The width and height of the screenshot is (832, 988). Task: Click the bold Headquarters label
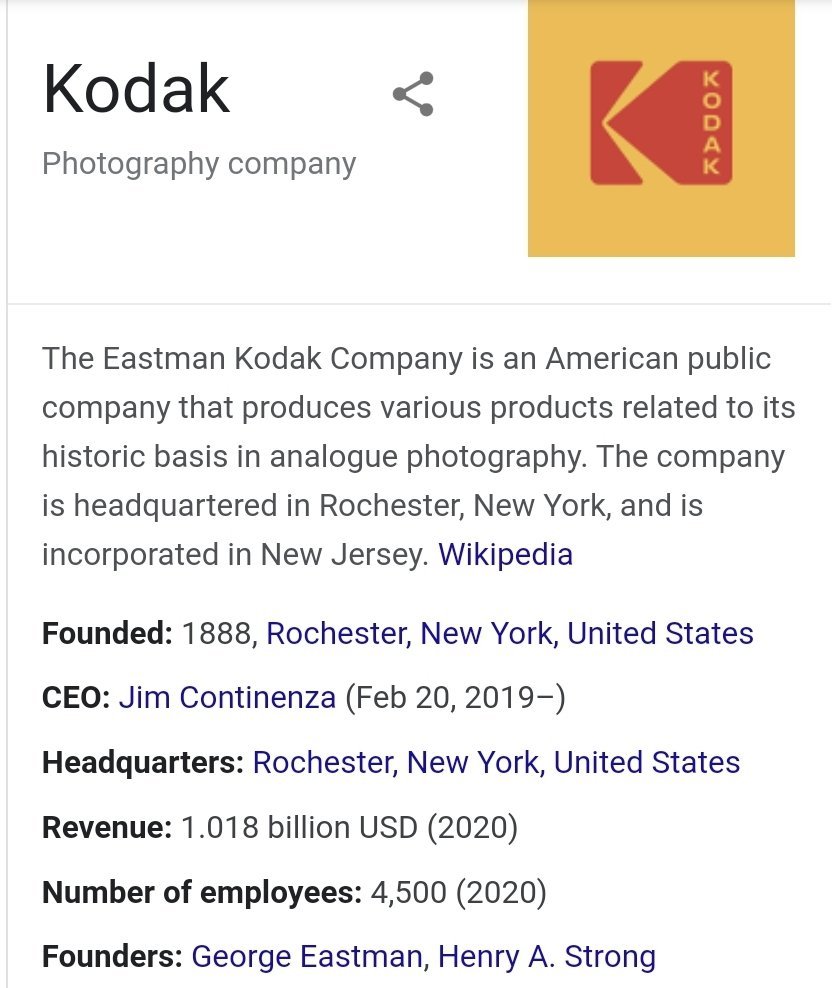(143, 762)
